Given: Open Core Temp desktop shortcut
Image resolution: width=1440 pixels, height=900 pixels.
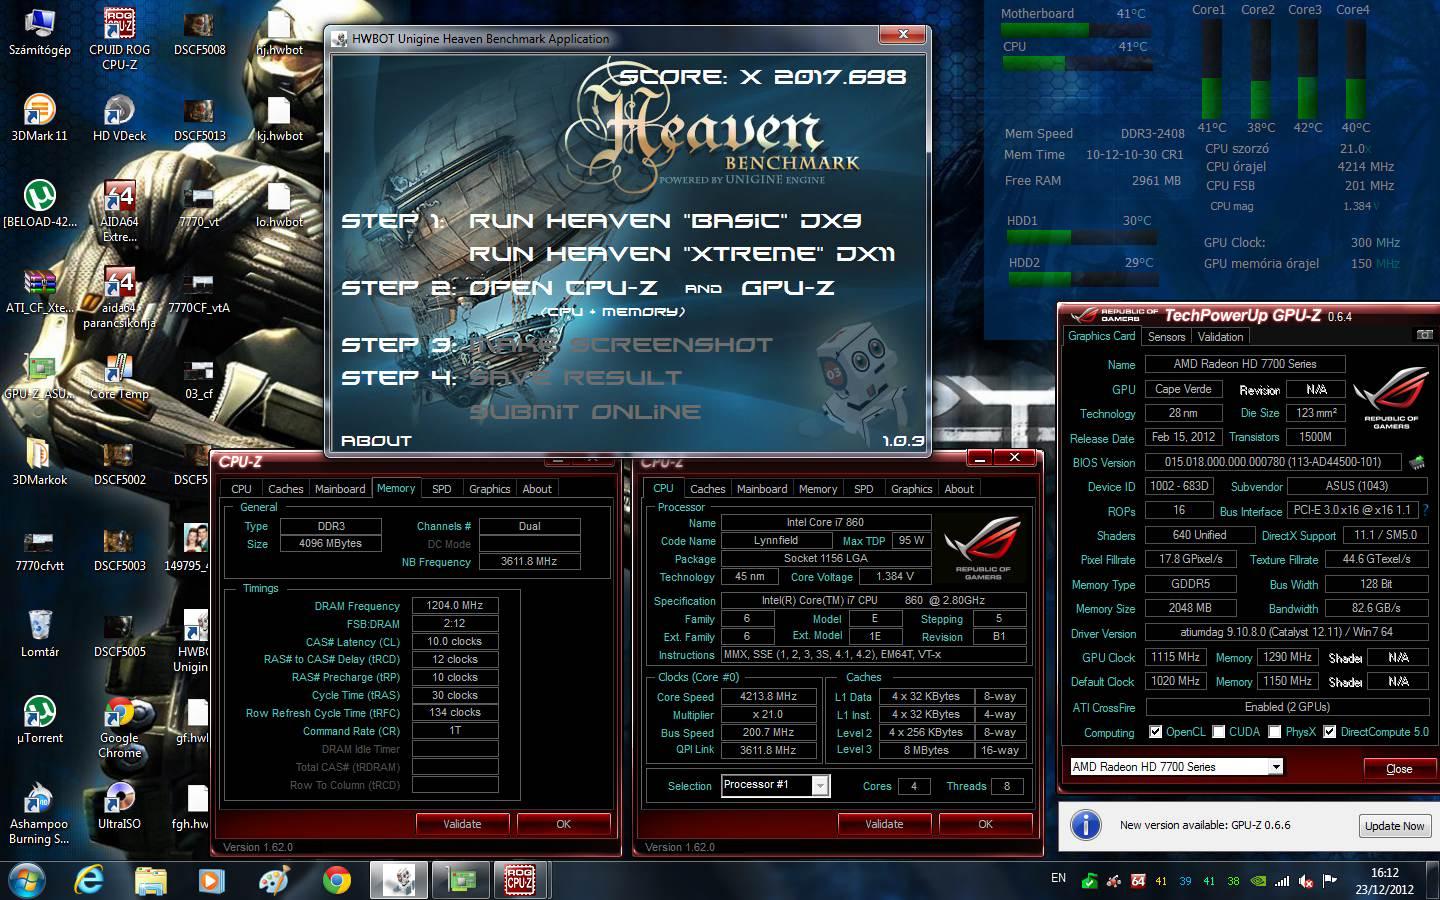Looking at the screenshot, I should click(119, 376).
